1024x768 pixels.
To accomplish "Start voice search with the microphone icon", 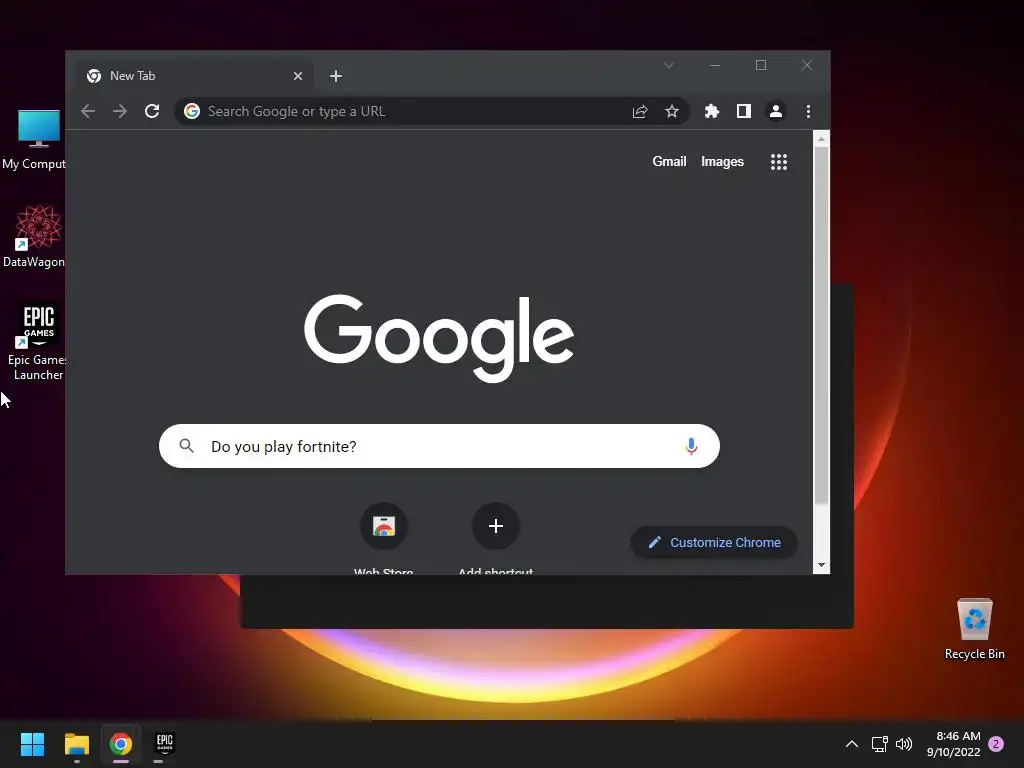I will click(x=691, y=446).
